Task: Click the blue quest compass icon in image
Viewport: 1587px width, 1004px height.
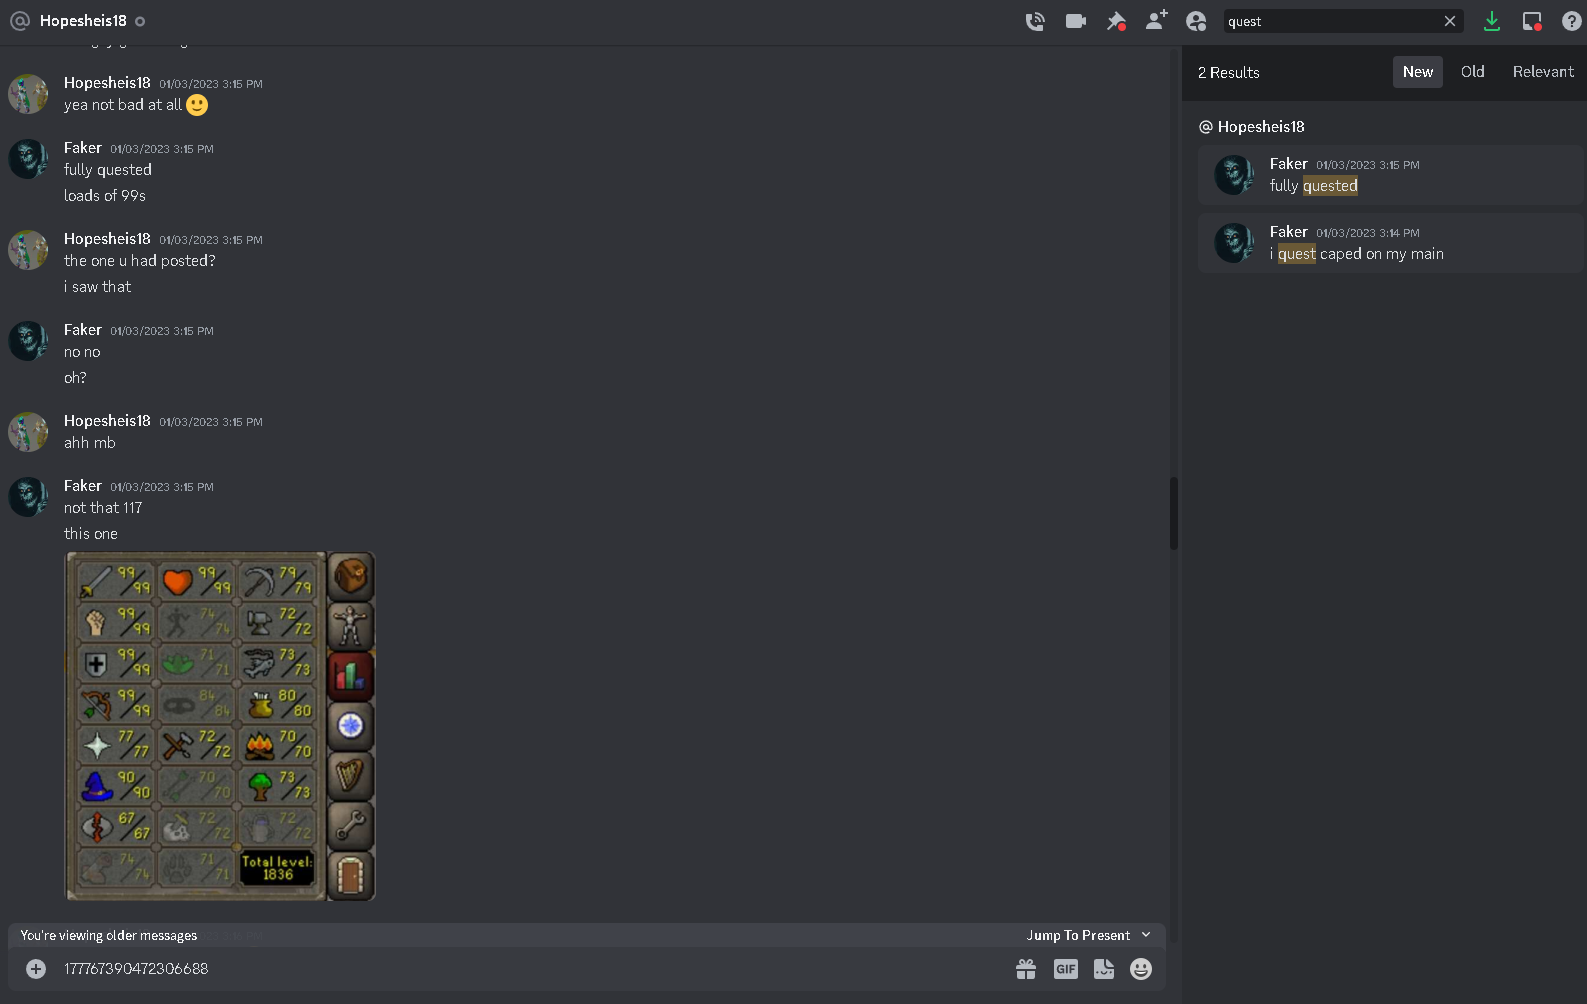Action: (x=351, y=726)
